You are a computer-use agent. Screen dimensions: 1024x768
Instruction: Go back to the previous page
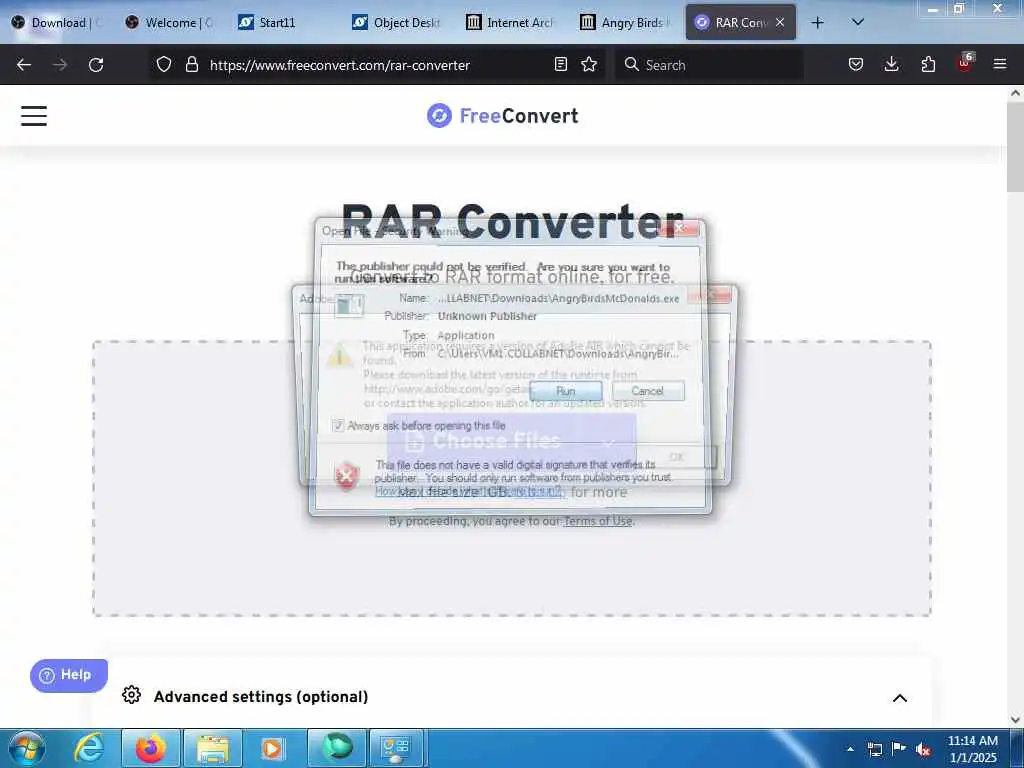tap(24, 65)
